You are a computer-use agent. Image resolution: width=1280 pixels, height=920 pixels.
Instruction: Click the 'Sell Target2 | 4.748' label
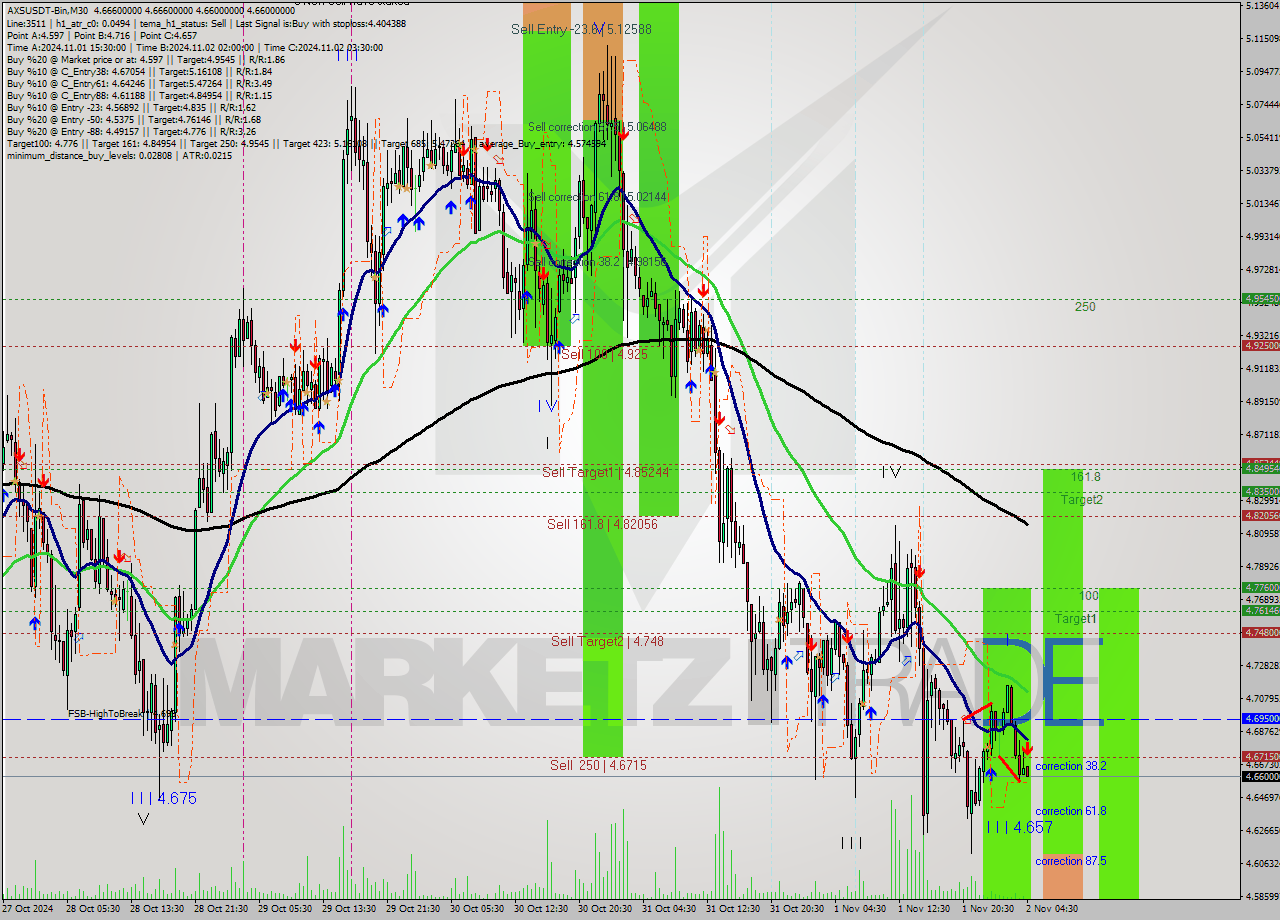click(607, 641)
